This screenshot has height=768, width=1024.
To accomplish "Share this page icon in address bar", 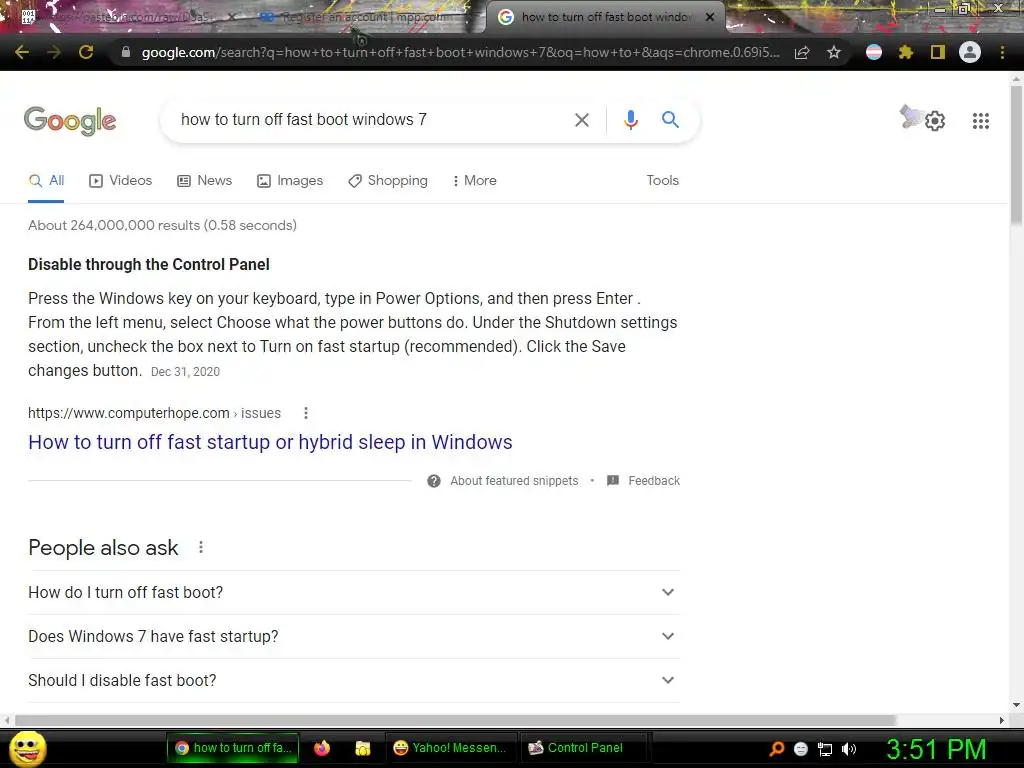I will click(802, 52).
